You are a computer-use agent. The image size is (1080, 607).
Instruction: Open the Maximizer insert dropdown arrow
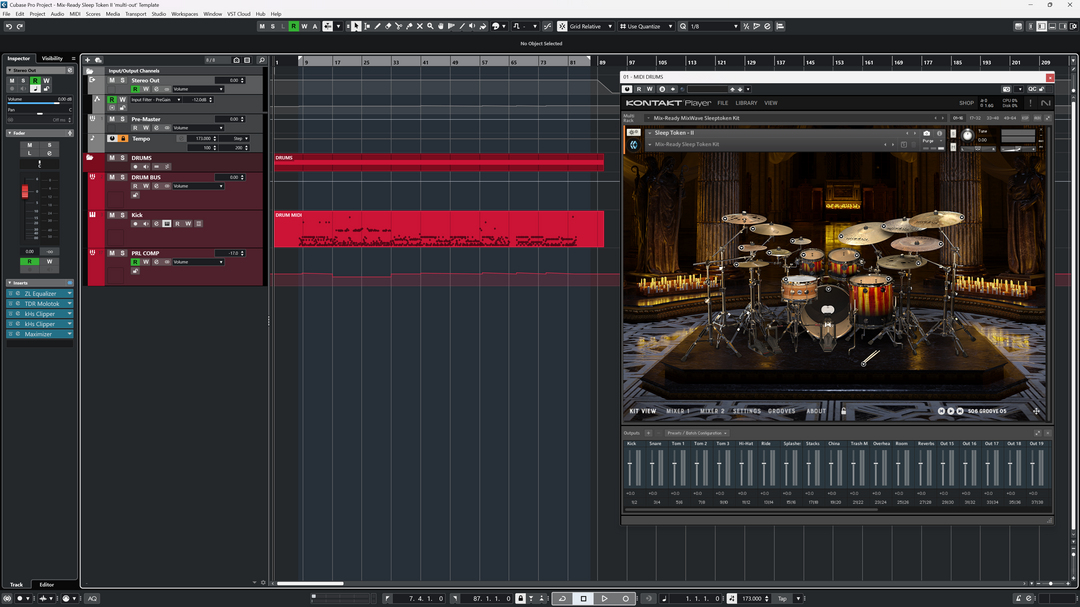[70, 334]
